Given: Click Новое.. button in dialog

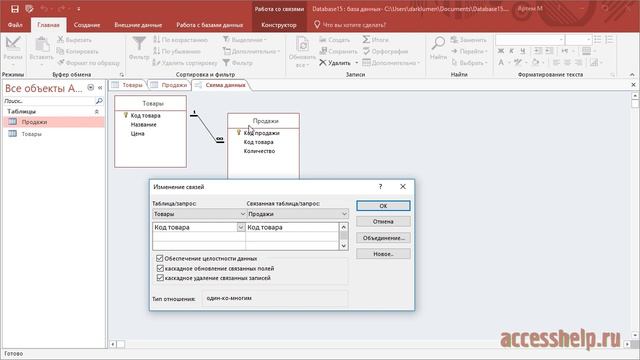Looking at the screenshot, I should [x=383, y=254].
